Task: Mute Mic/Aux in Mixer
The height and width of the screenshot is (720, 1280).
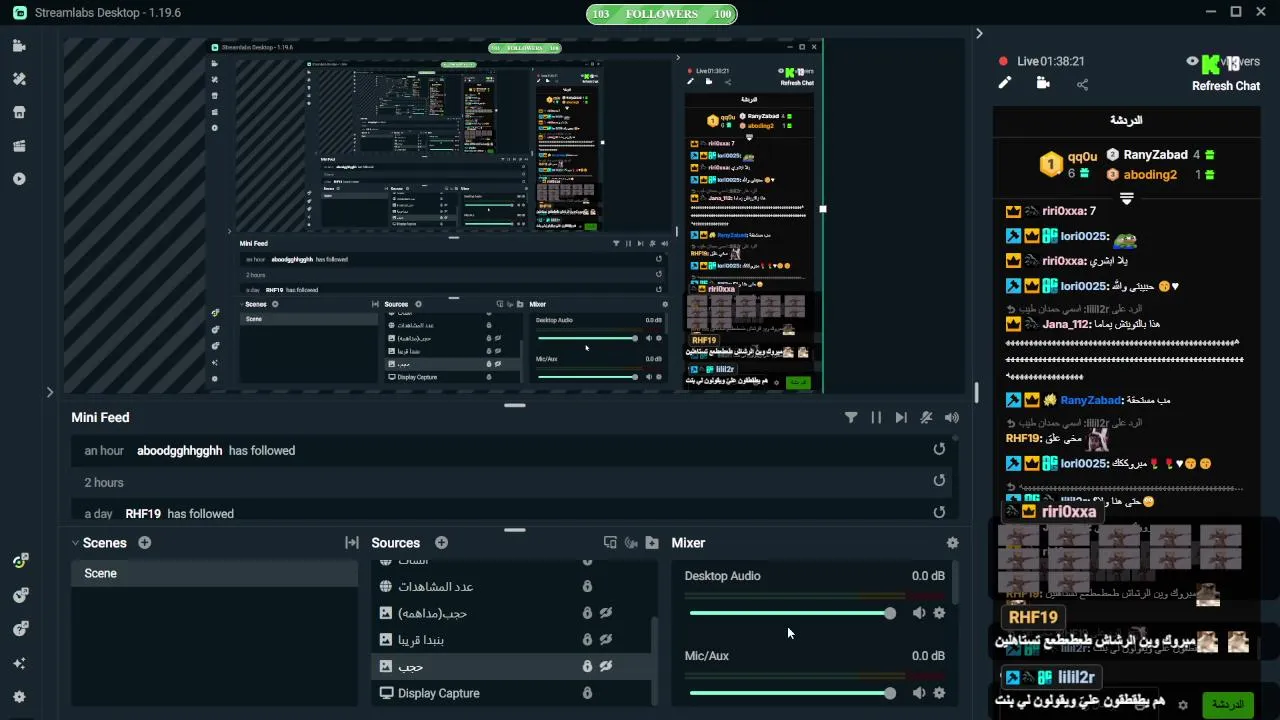Action: point(919,693)
